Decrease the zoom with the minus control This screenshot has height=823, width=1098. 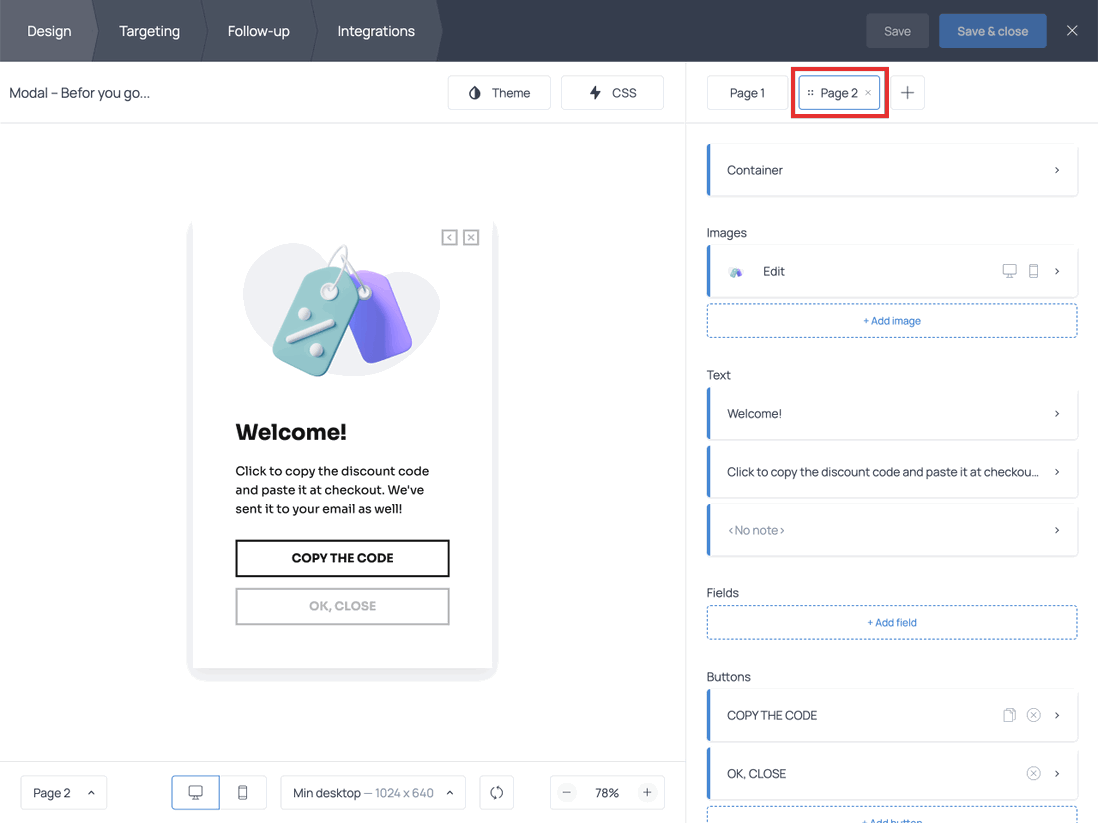coord(566,792)
